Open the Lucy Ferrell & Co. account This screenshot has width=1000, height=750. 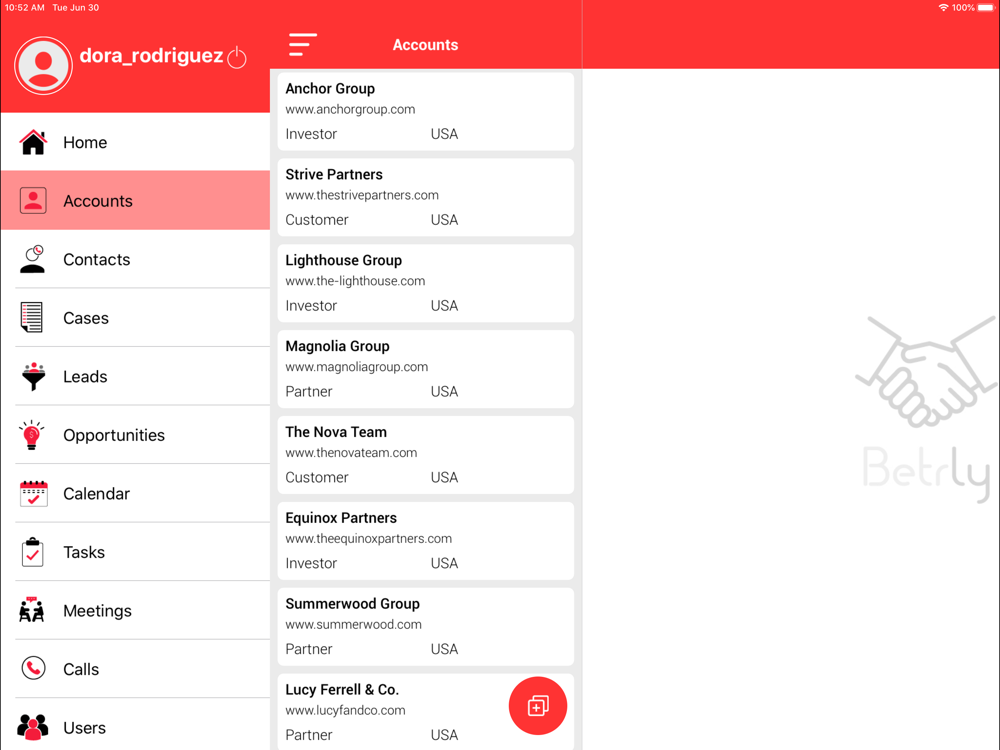click(x=425, y=712)
